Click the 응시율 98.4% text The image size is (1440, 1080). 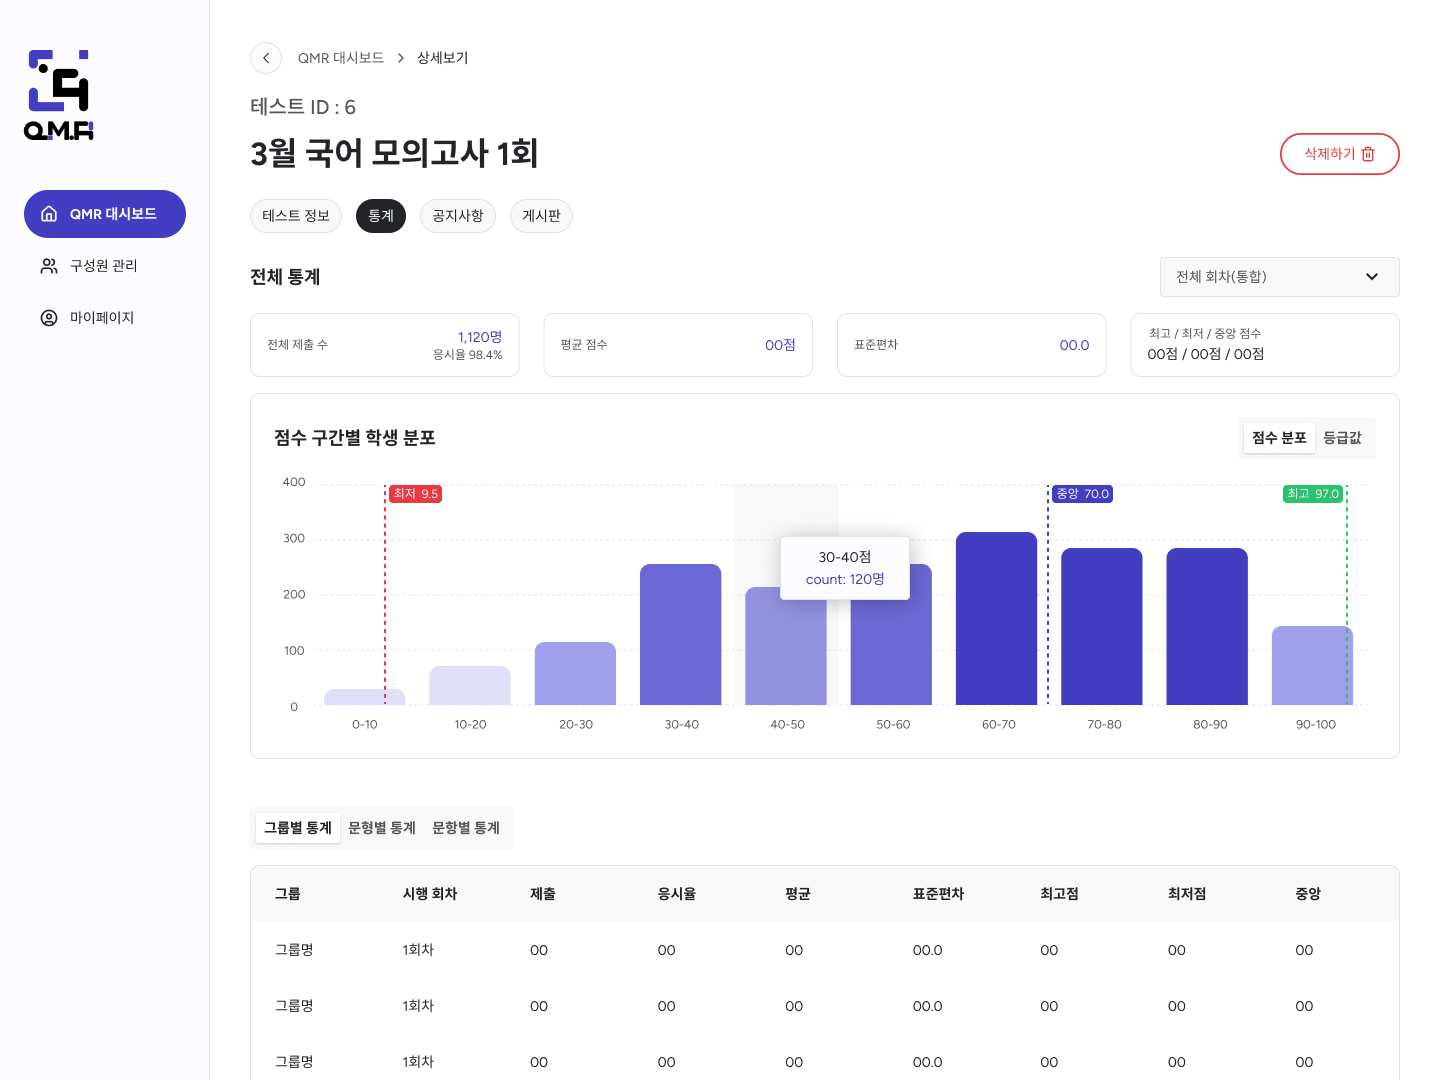point(468,355)
